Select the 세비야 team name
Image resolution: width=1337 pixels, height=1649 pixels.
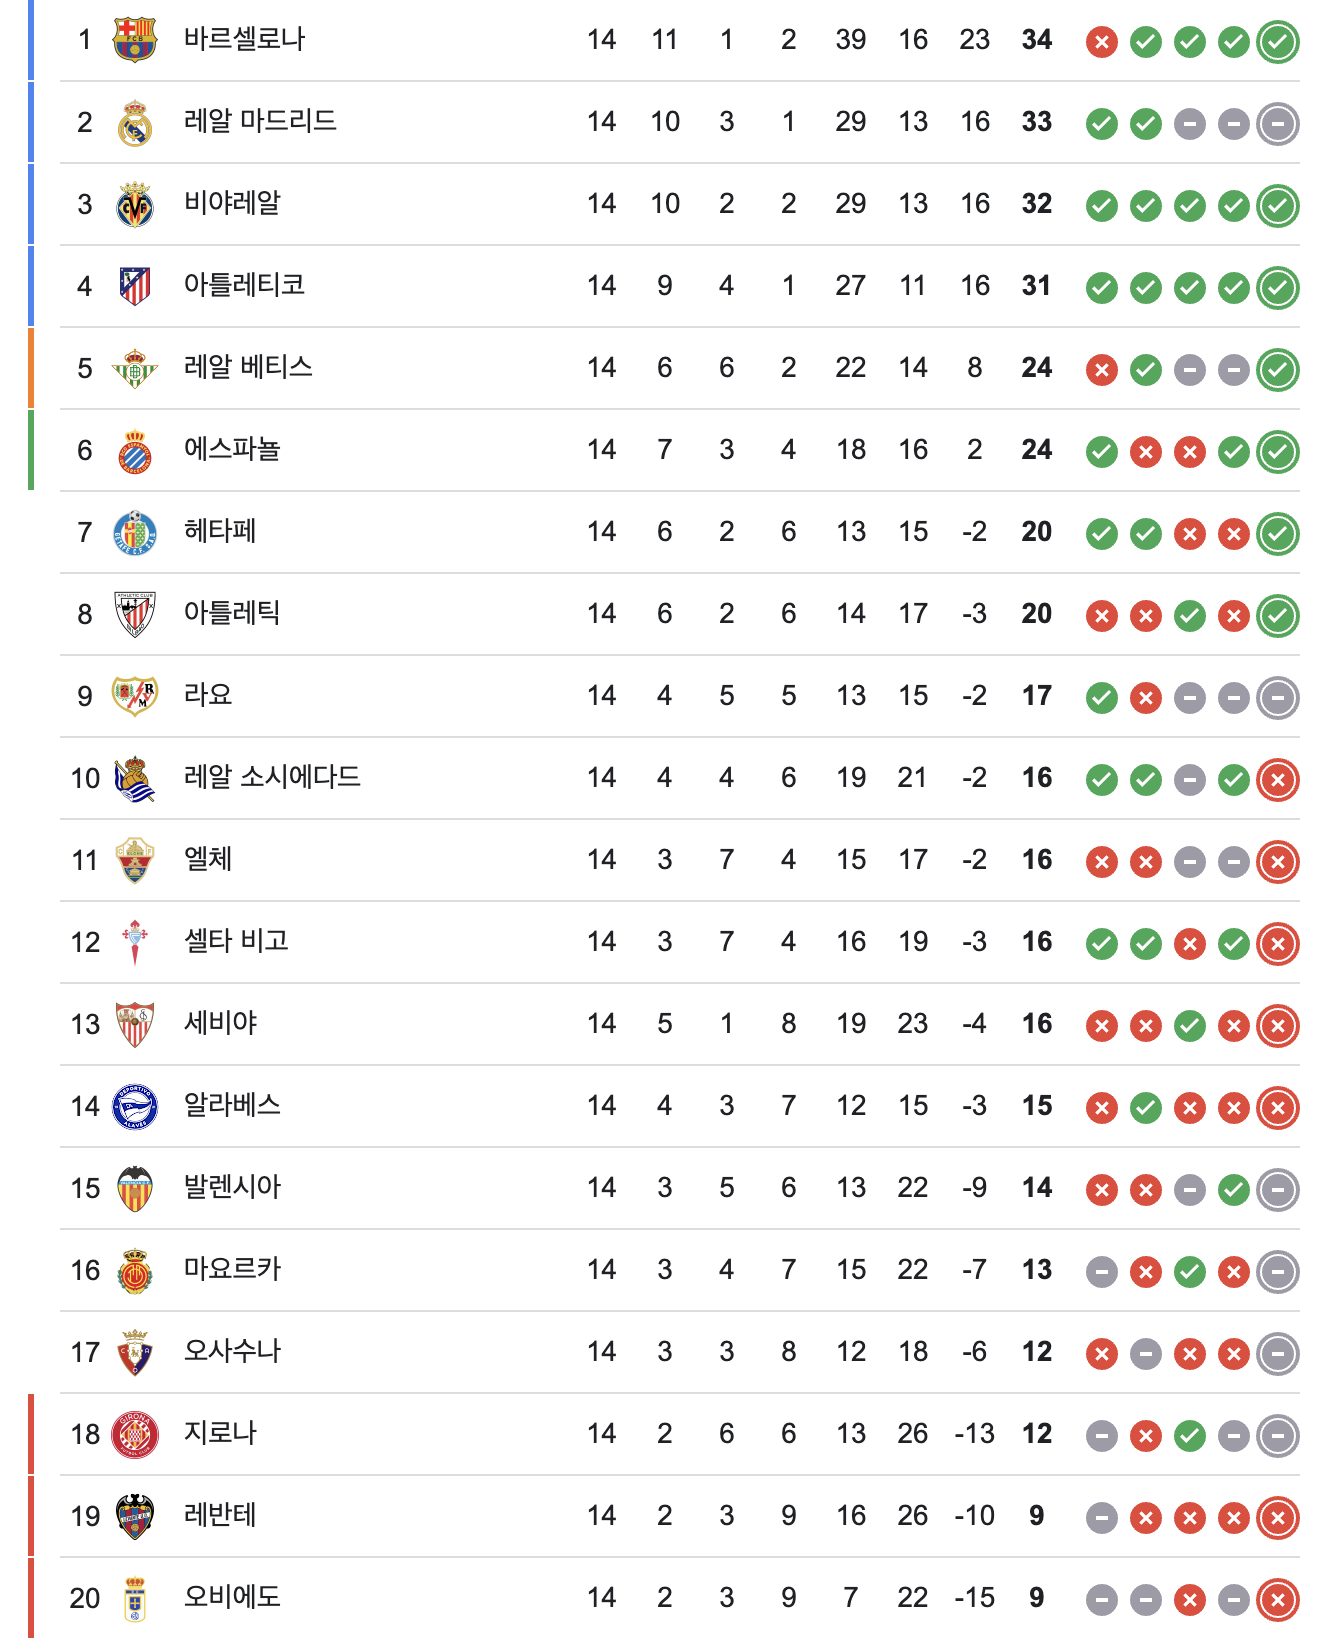click(221, 1023)
